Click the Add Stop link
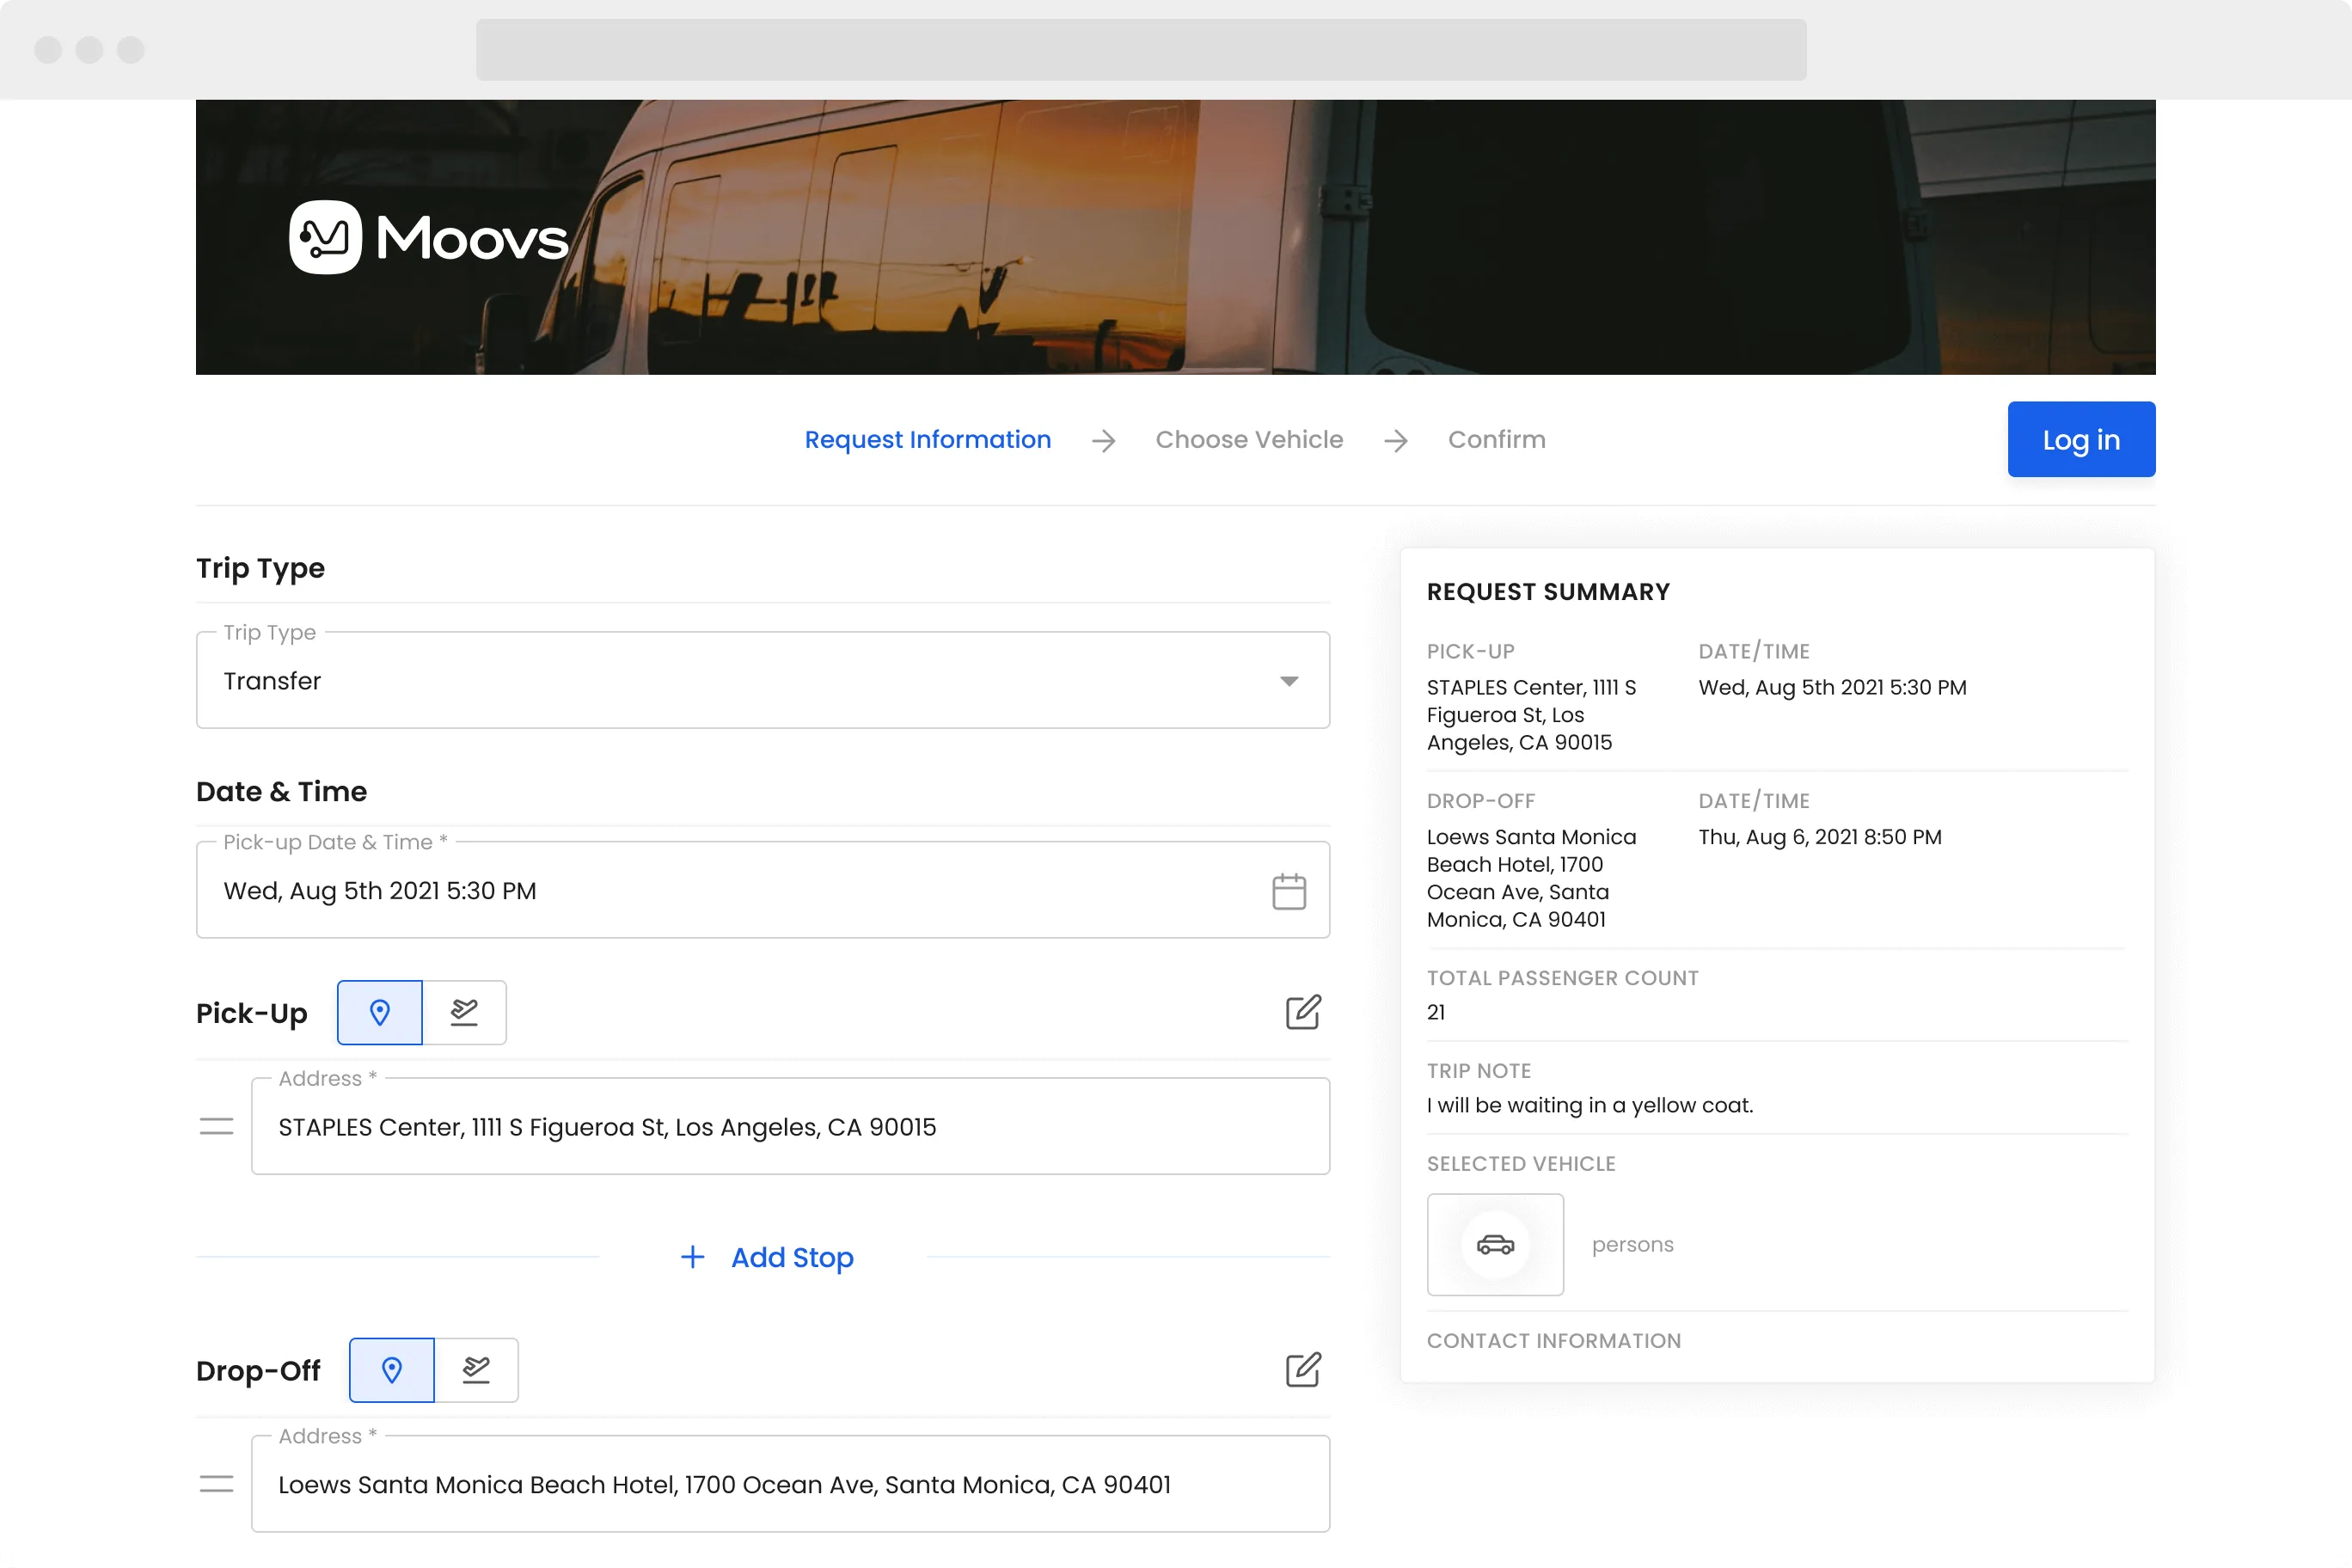Viewport: 2352px width, 1568px height. click(x=792, y=1257)
